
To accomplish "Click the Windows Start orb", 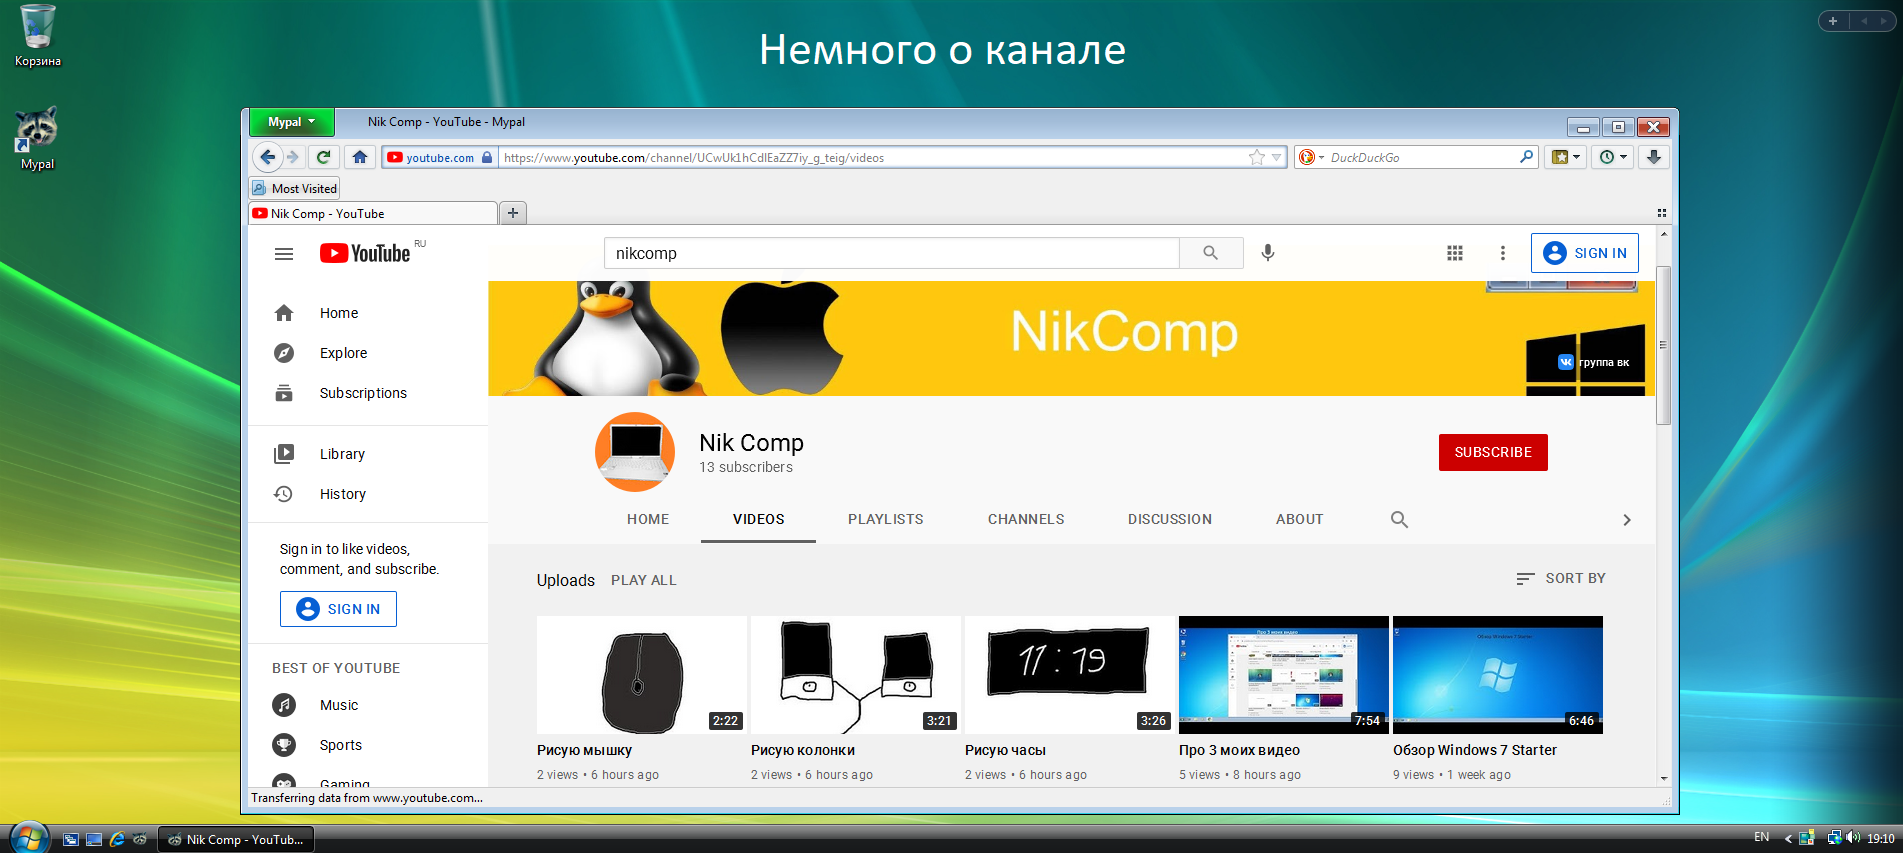I will click(30, 838).
